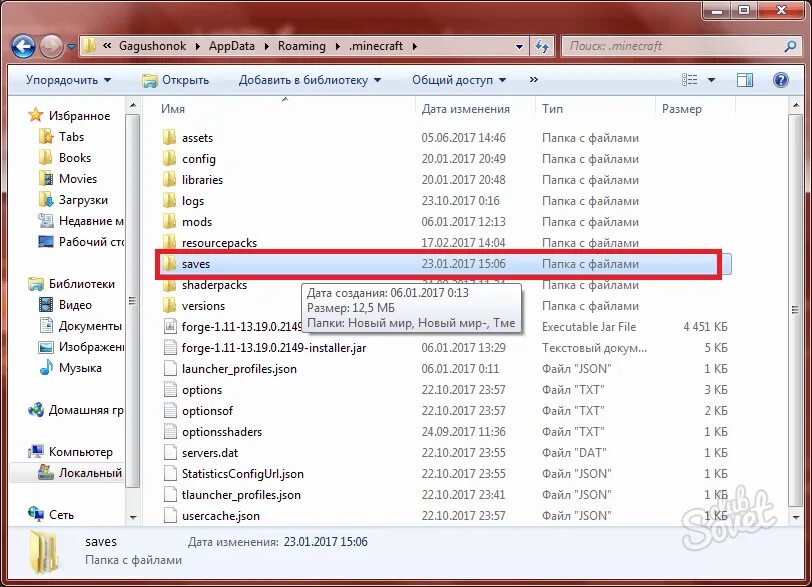Open Movies in favorites

point(68,179)
